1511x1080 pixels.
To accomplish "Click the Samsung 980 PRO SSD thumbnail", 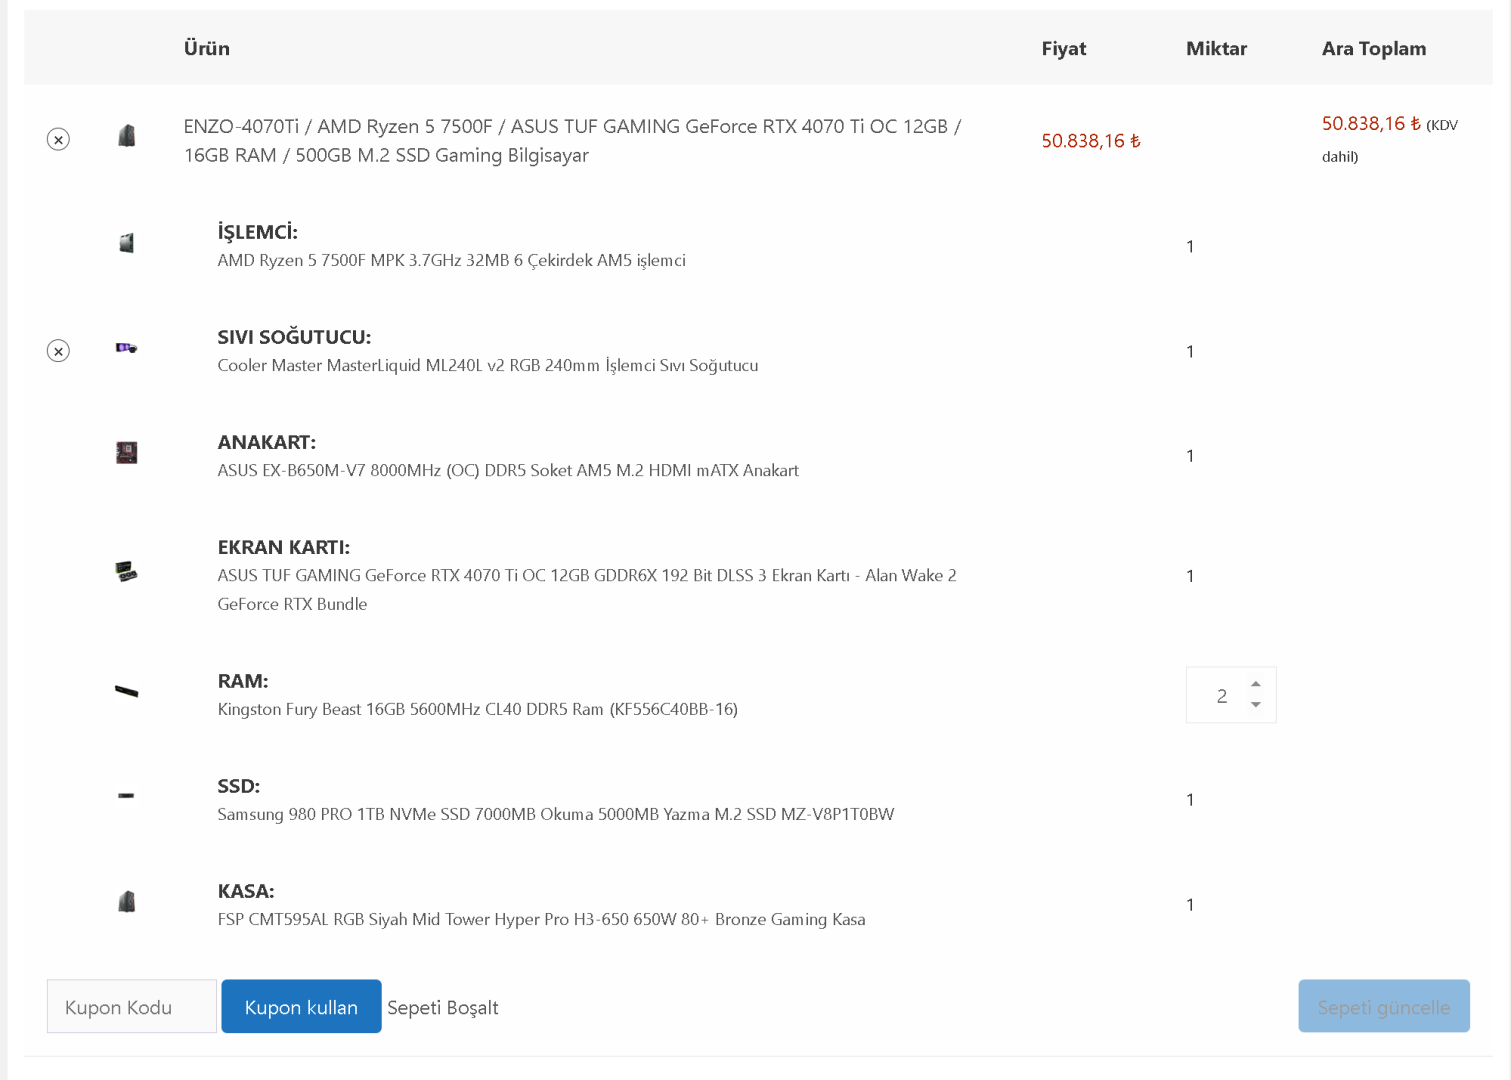I will [x=127, y=796].
